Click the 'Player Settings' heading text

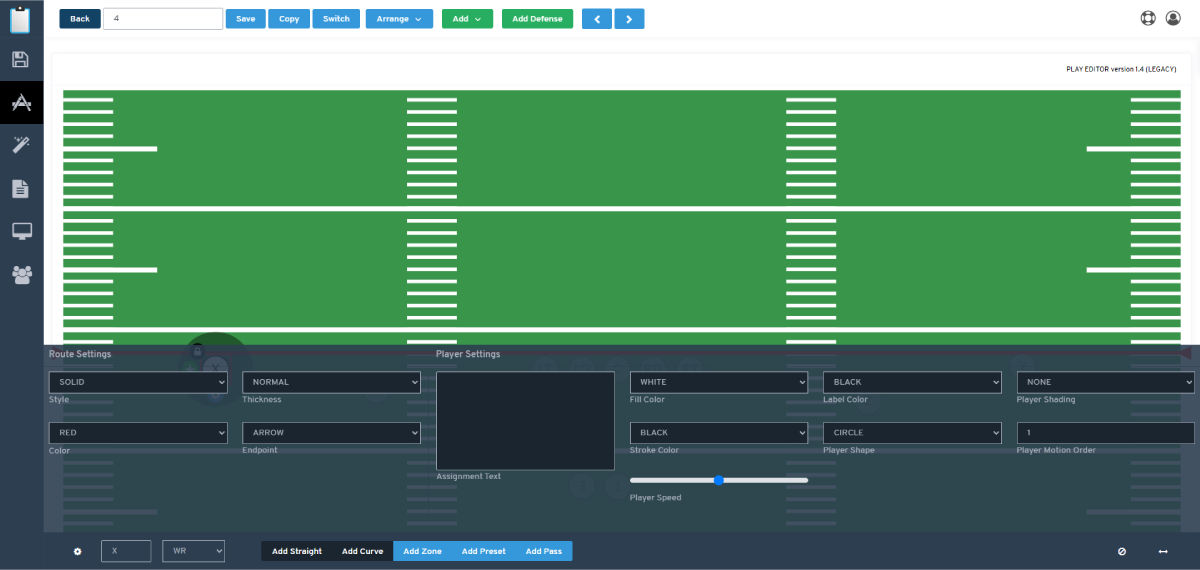[x=468, y=354]
